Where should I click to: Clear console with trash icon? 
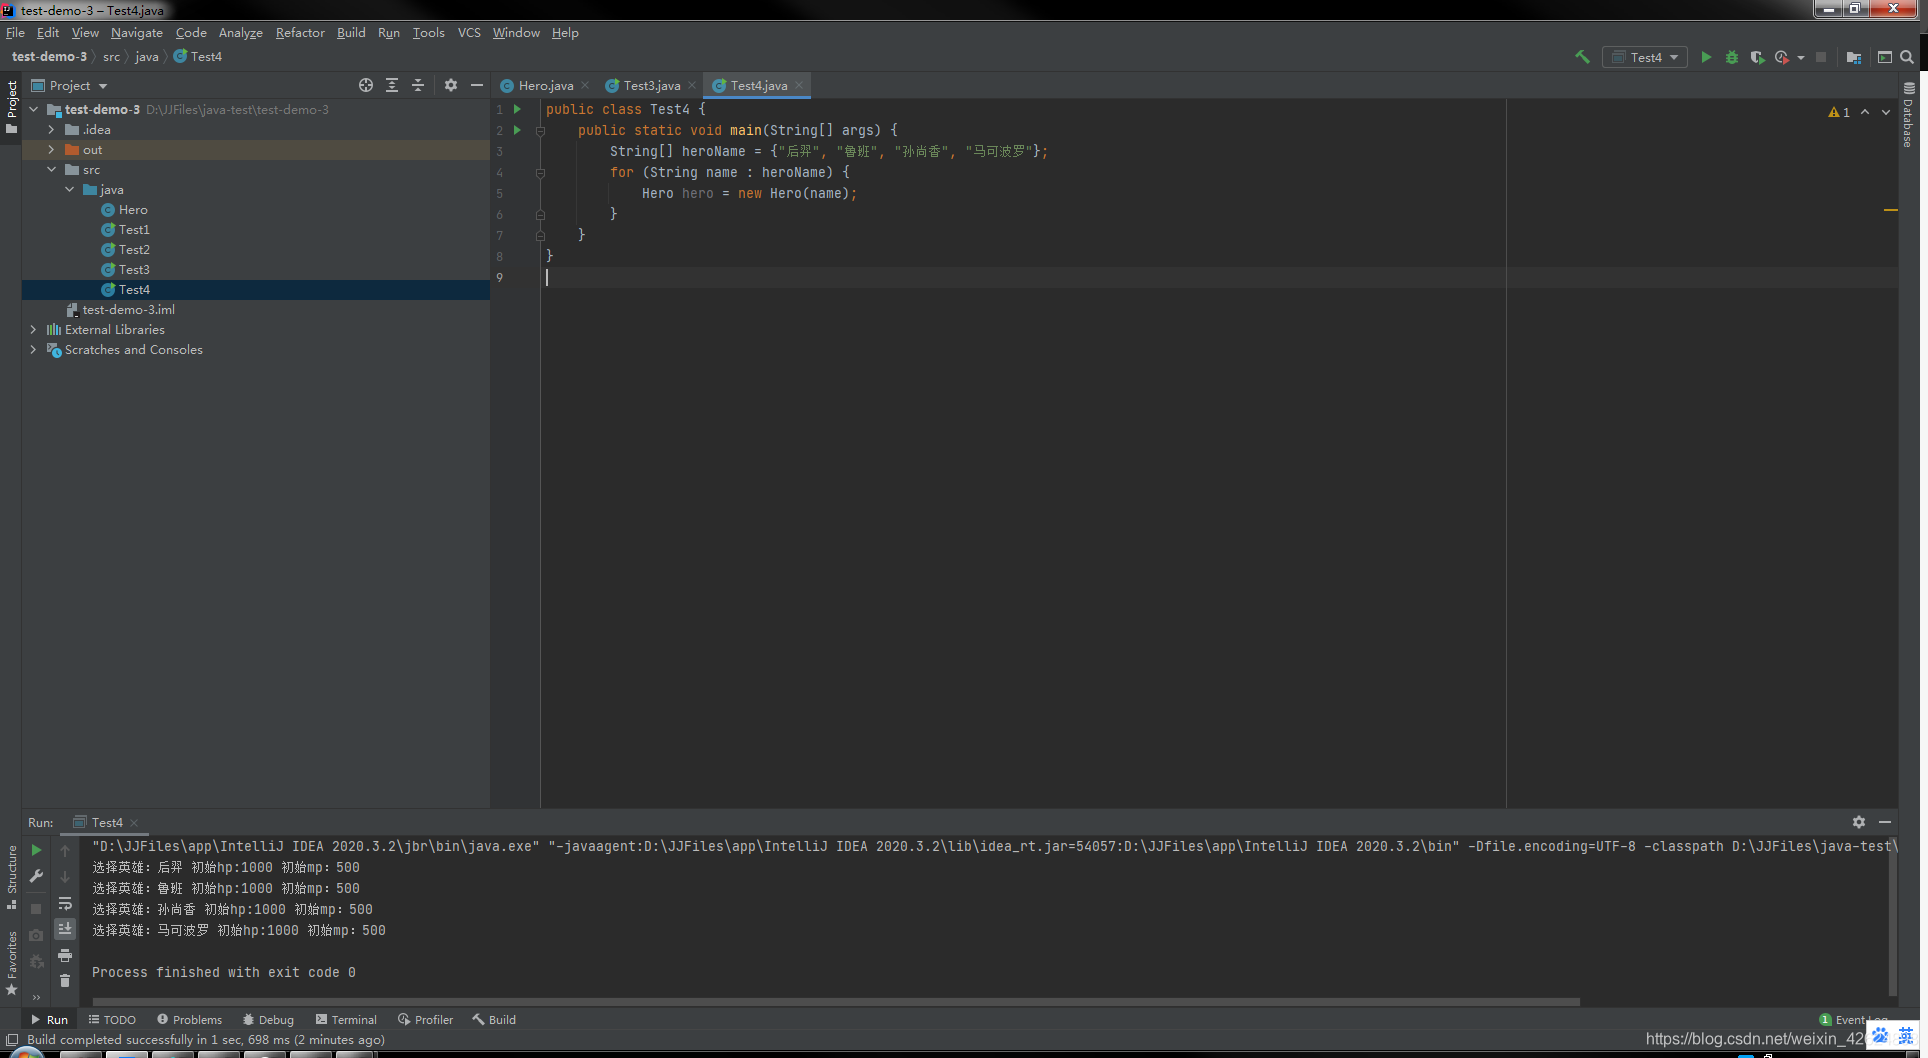click(x=65, y=981)
